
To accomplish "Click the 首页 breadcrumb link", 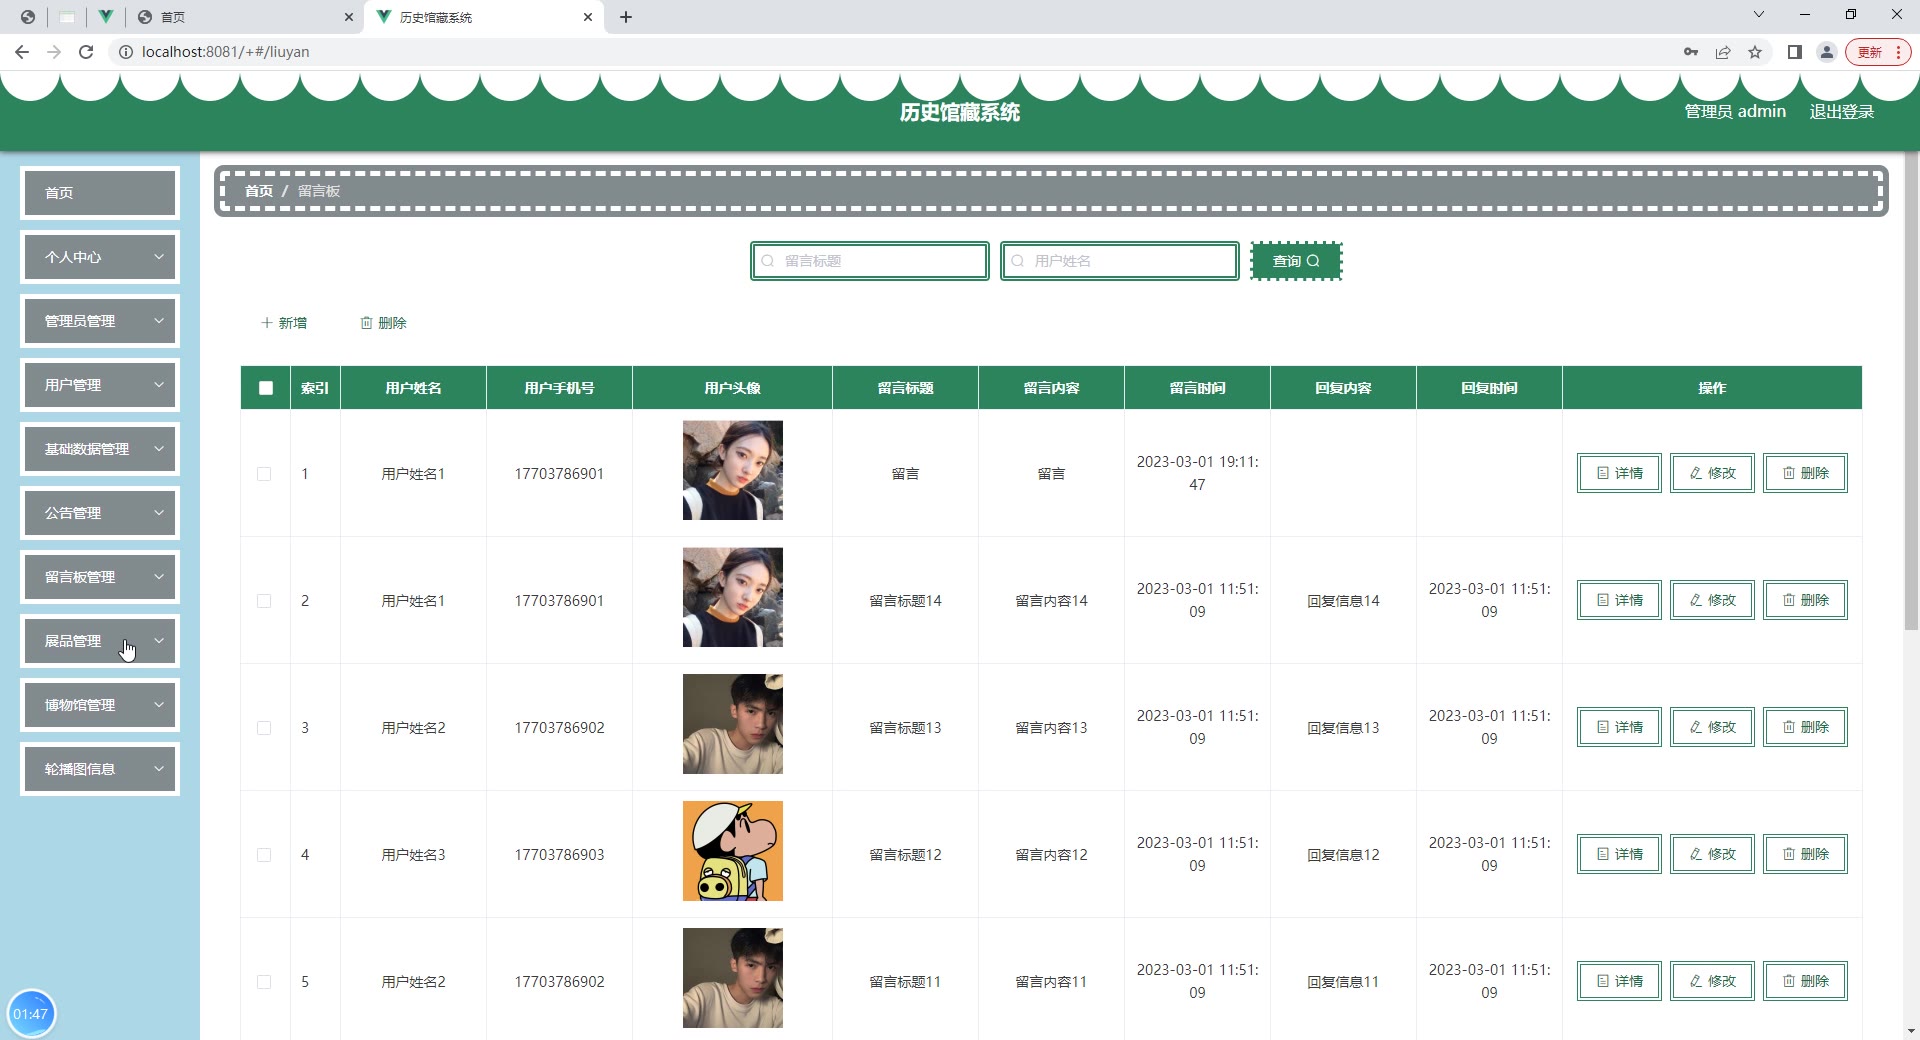I will click(259, 191).
